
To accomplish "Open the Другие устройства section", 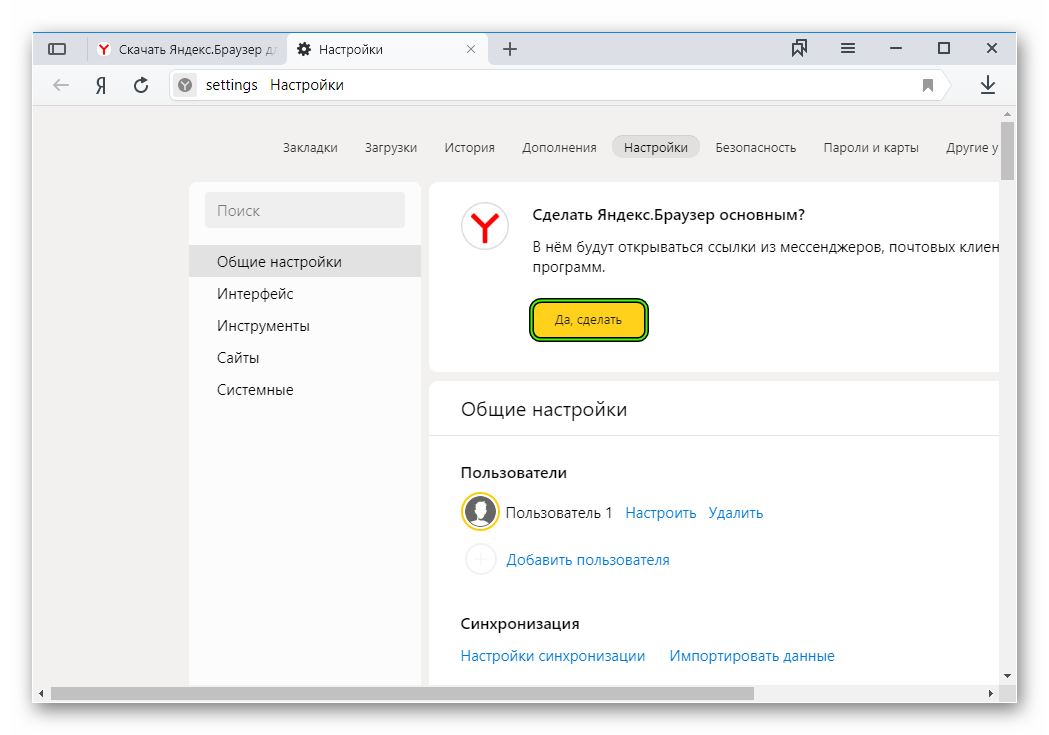I will coord(972,147).
